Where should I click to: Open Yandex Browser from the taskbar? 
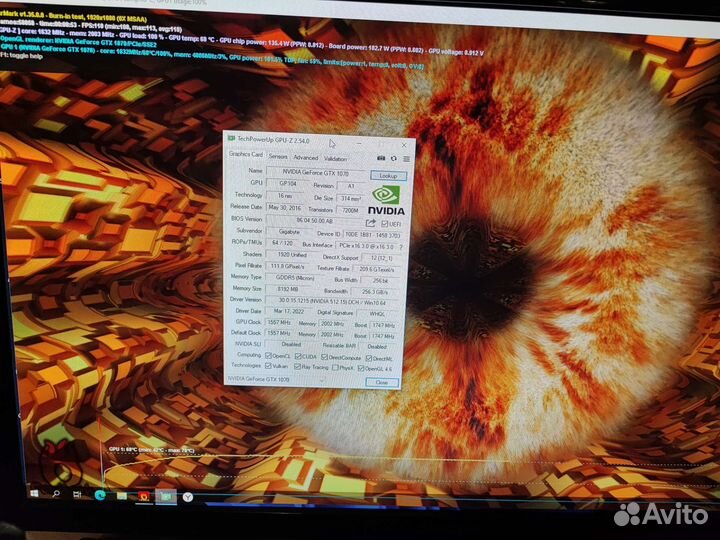(188, 497)
